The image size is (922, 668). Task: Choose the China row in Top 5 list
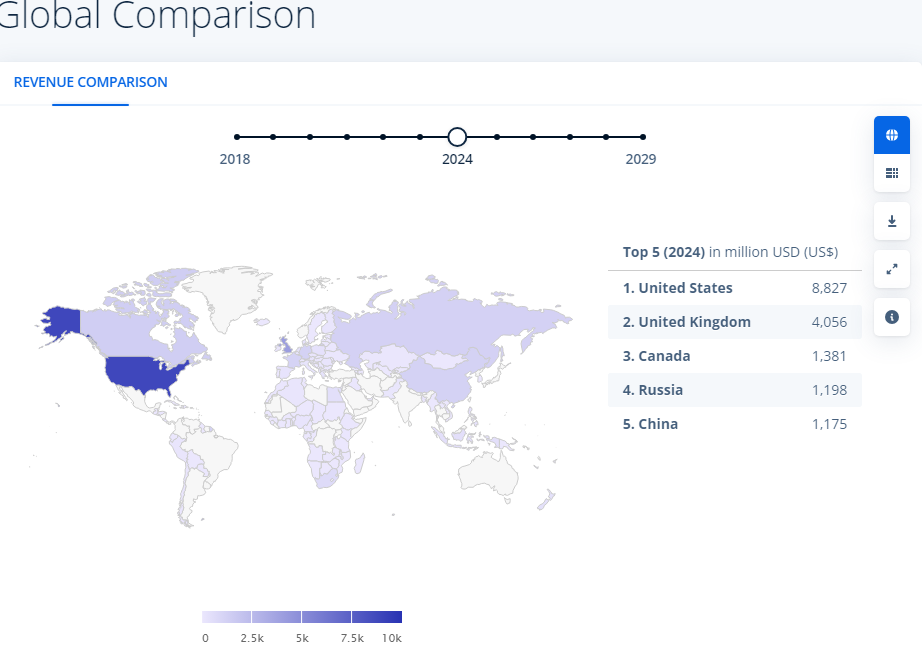click(734, 424)
